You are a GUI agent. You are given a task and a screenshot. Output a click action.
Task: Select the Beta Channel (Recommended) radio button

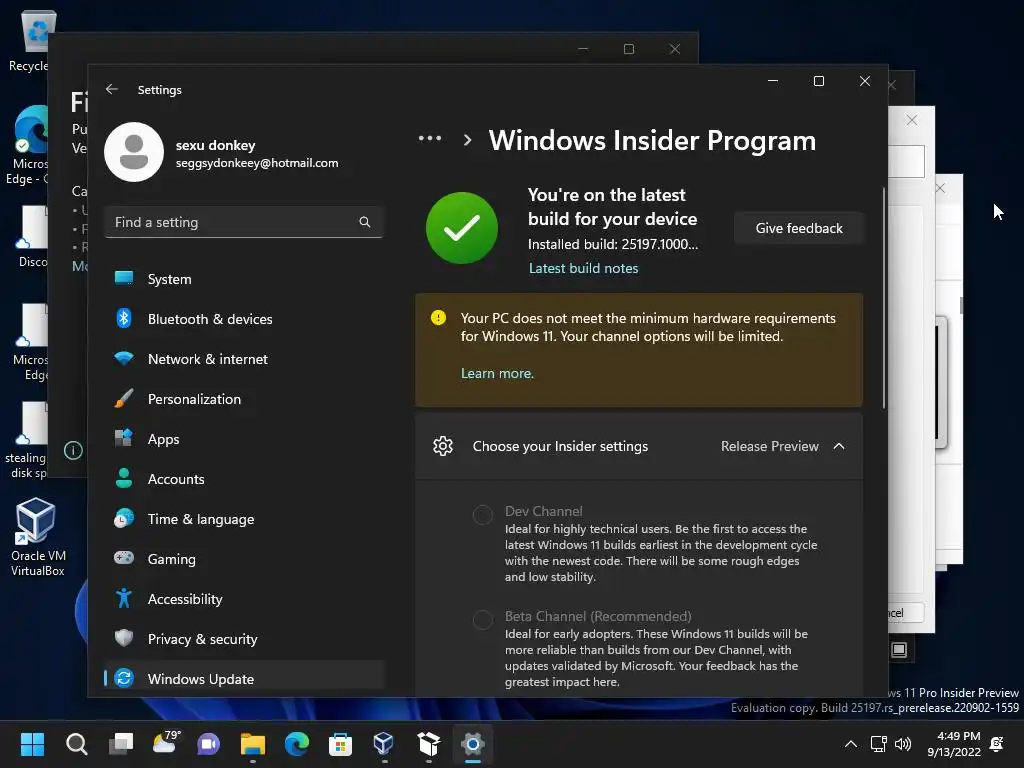coord(483,619)
